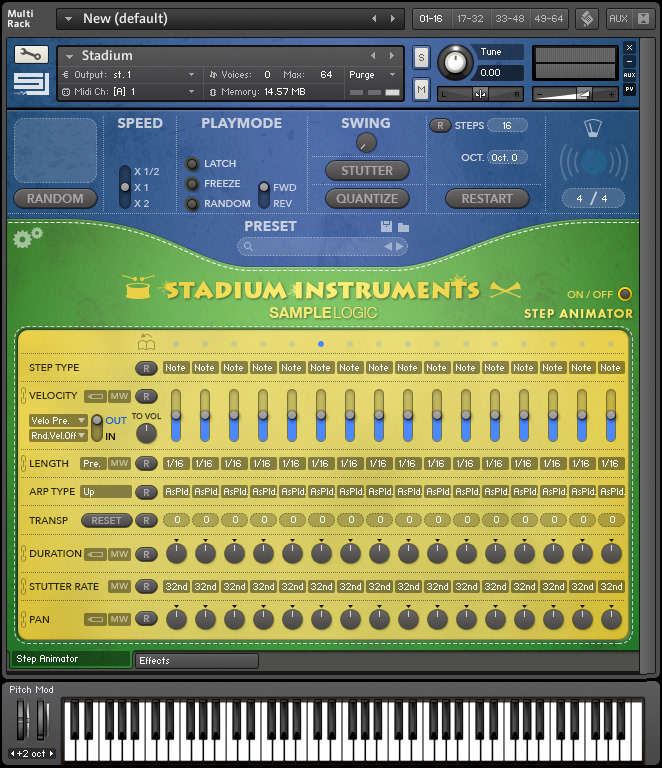
Task: Select next preset arrow in preset bar
Action: [400, 246]
